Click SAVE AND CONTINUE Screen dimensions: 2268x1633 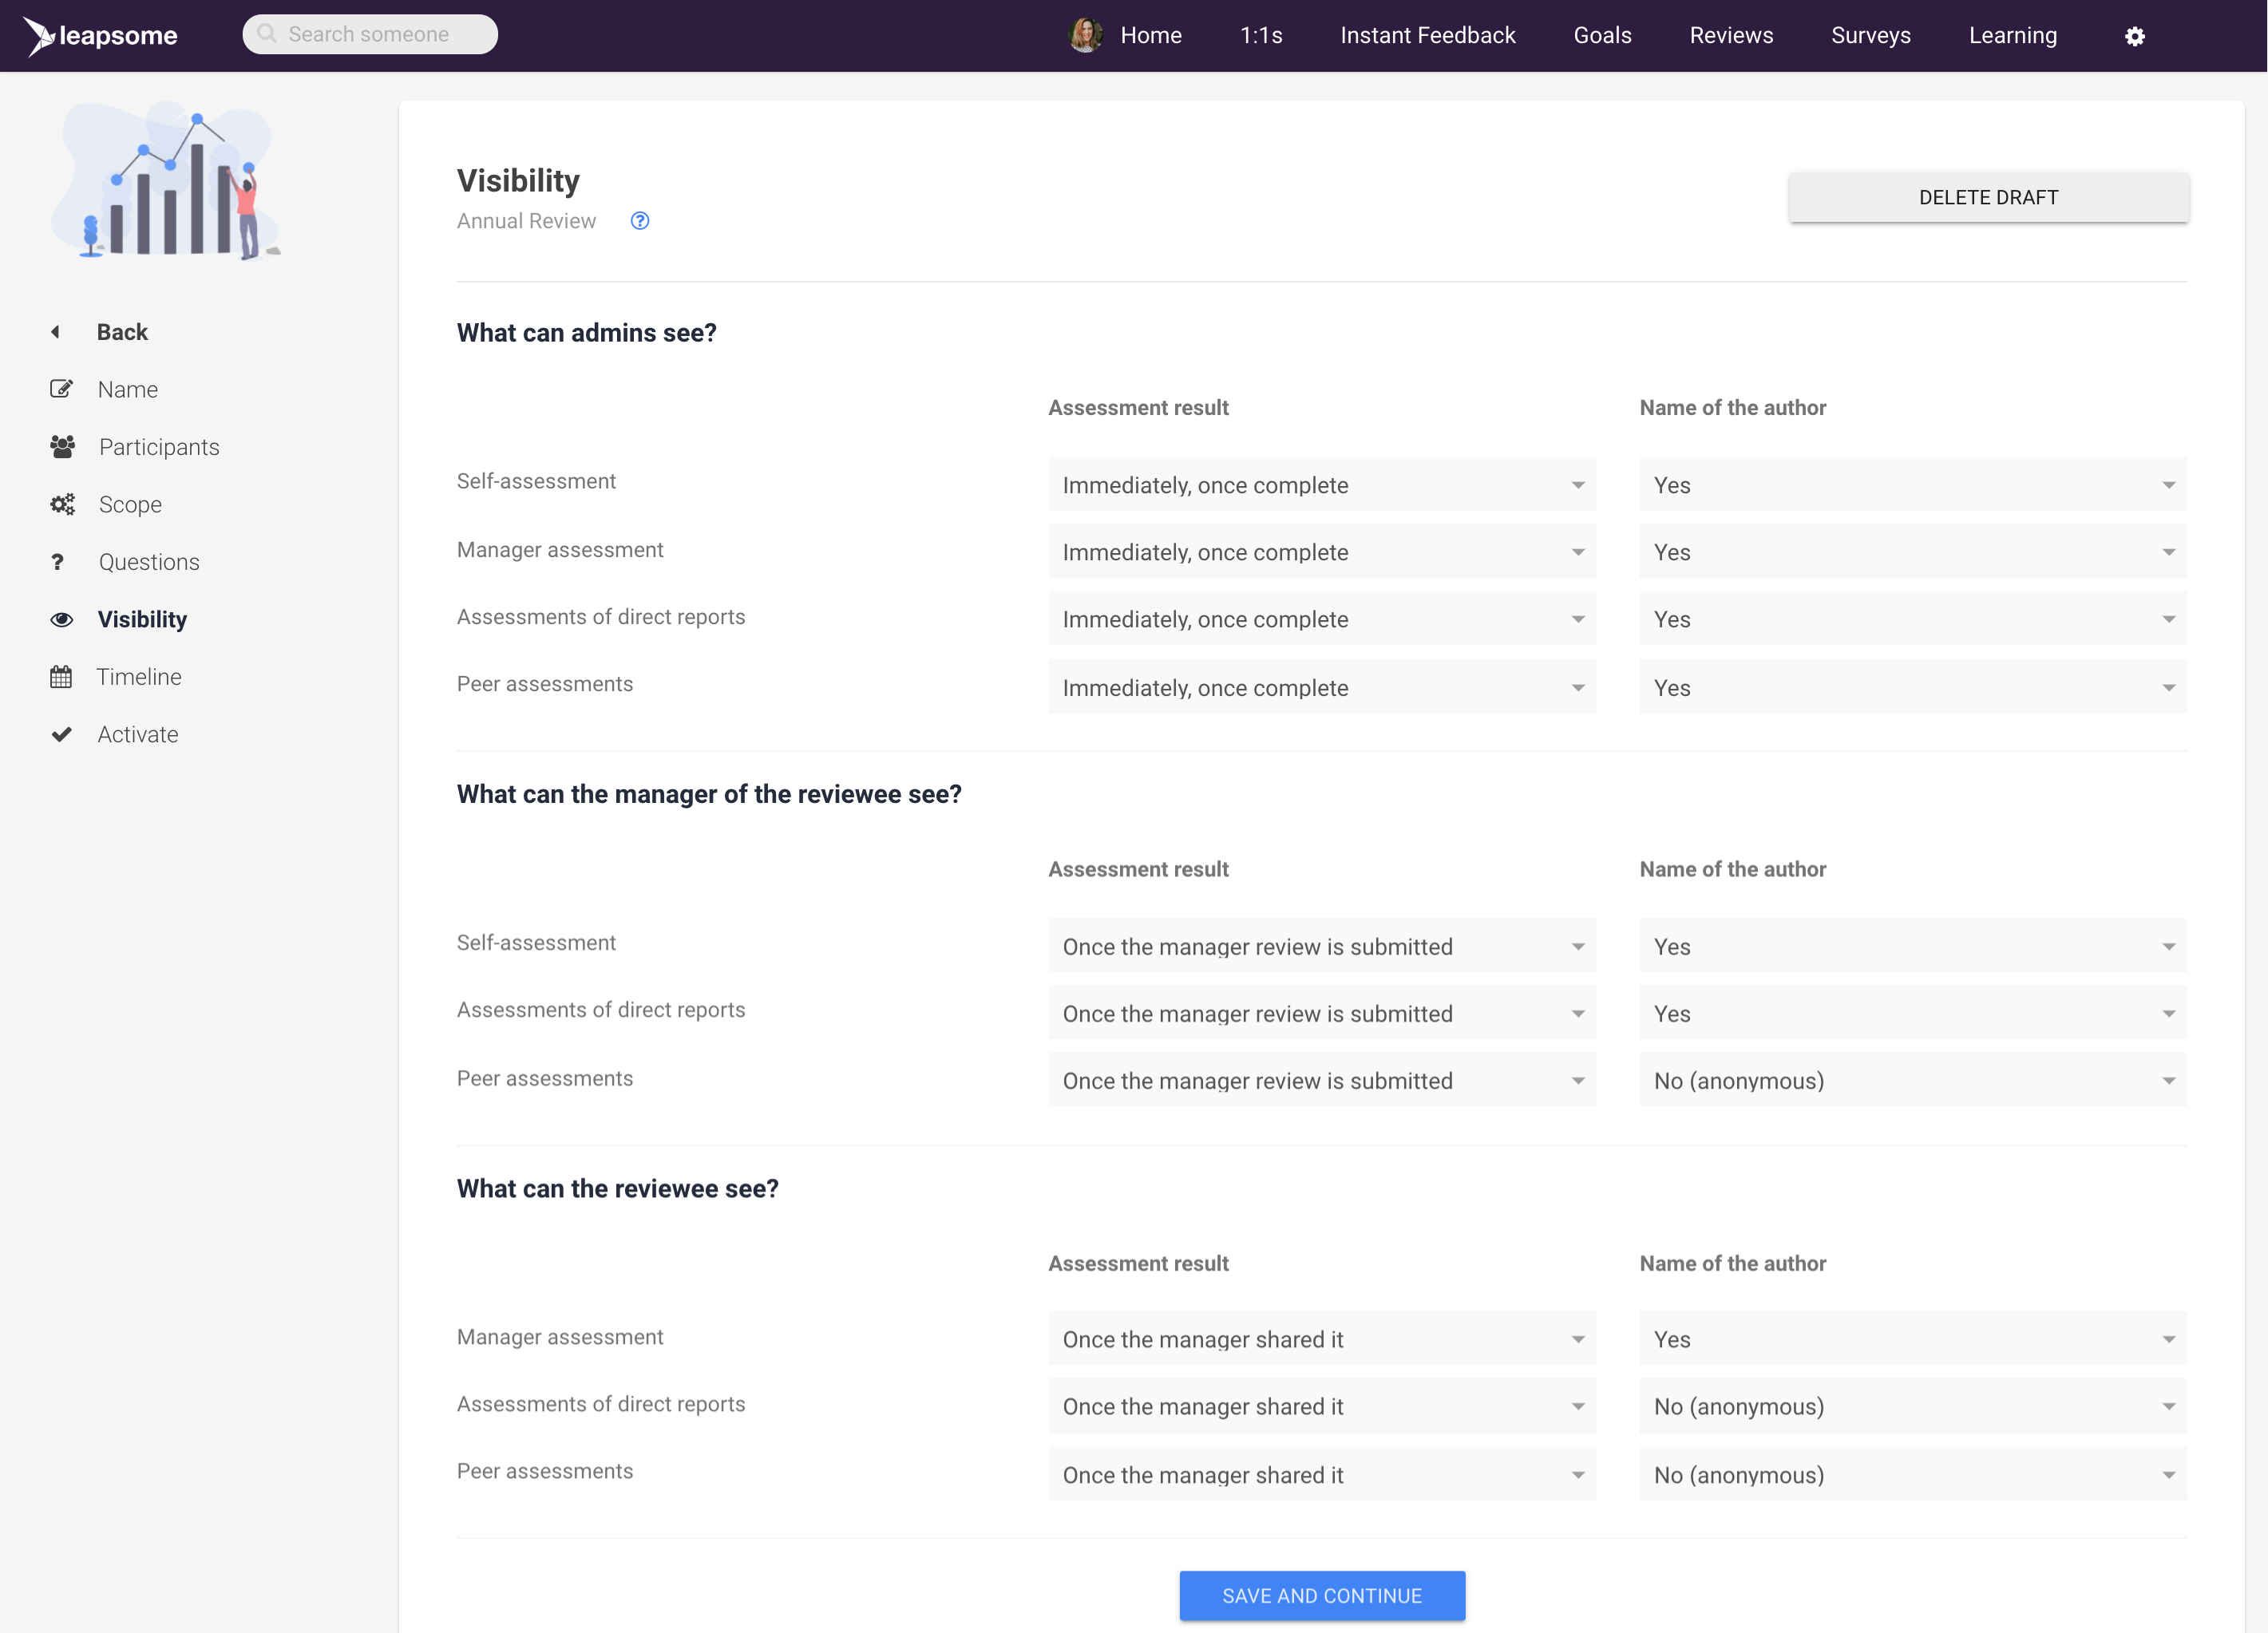(1322, 1595)
